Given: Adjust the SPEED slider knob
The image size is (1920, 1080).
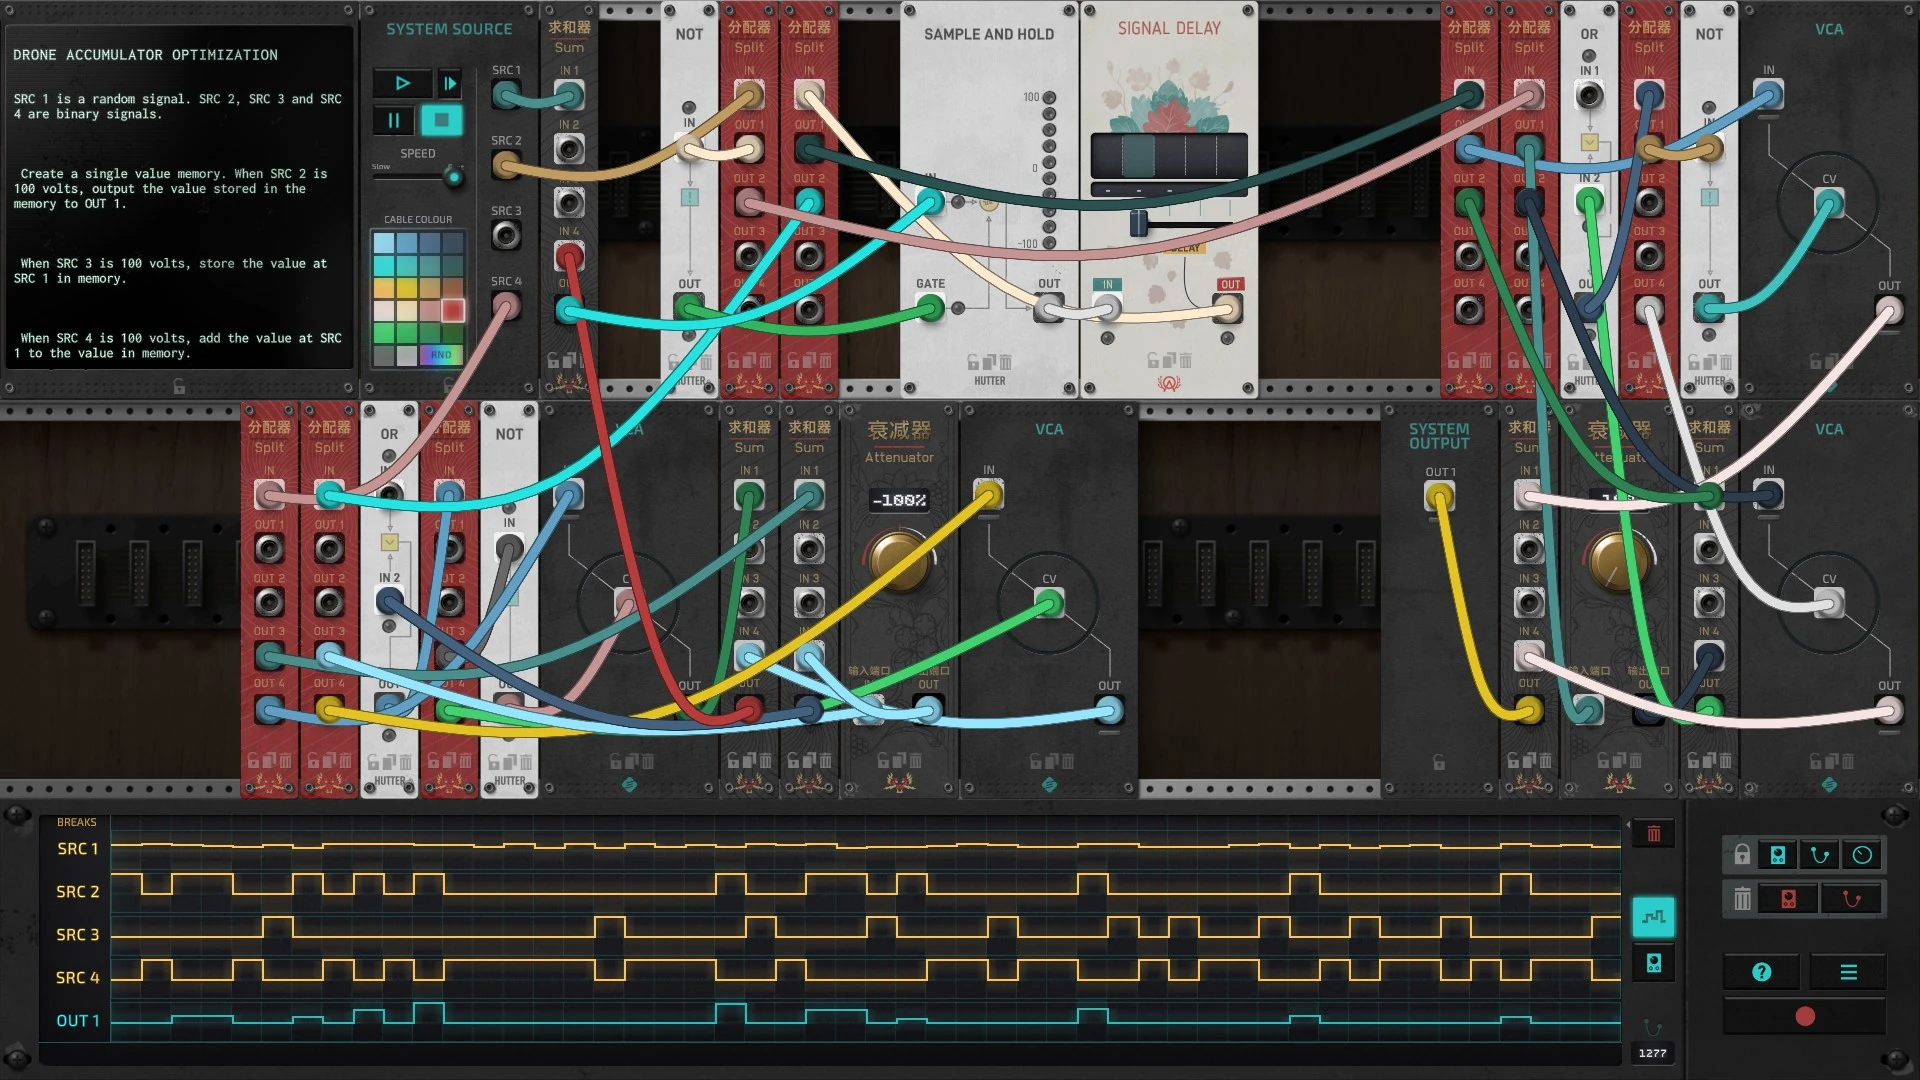Looking at the screenshot, I should pos(453,178).
